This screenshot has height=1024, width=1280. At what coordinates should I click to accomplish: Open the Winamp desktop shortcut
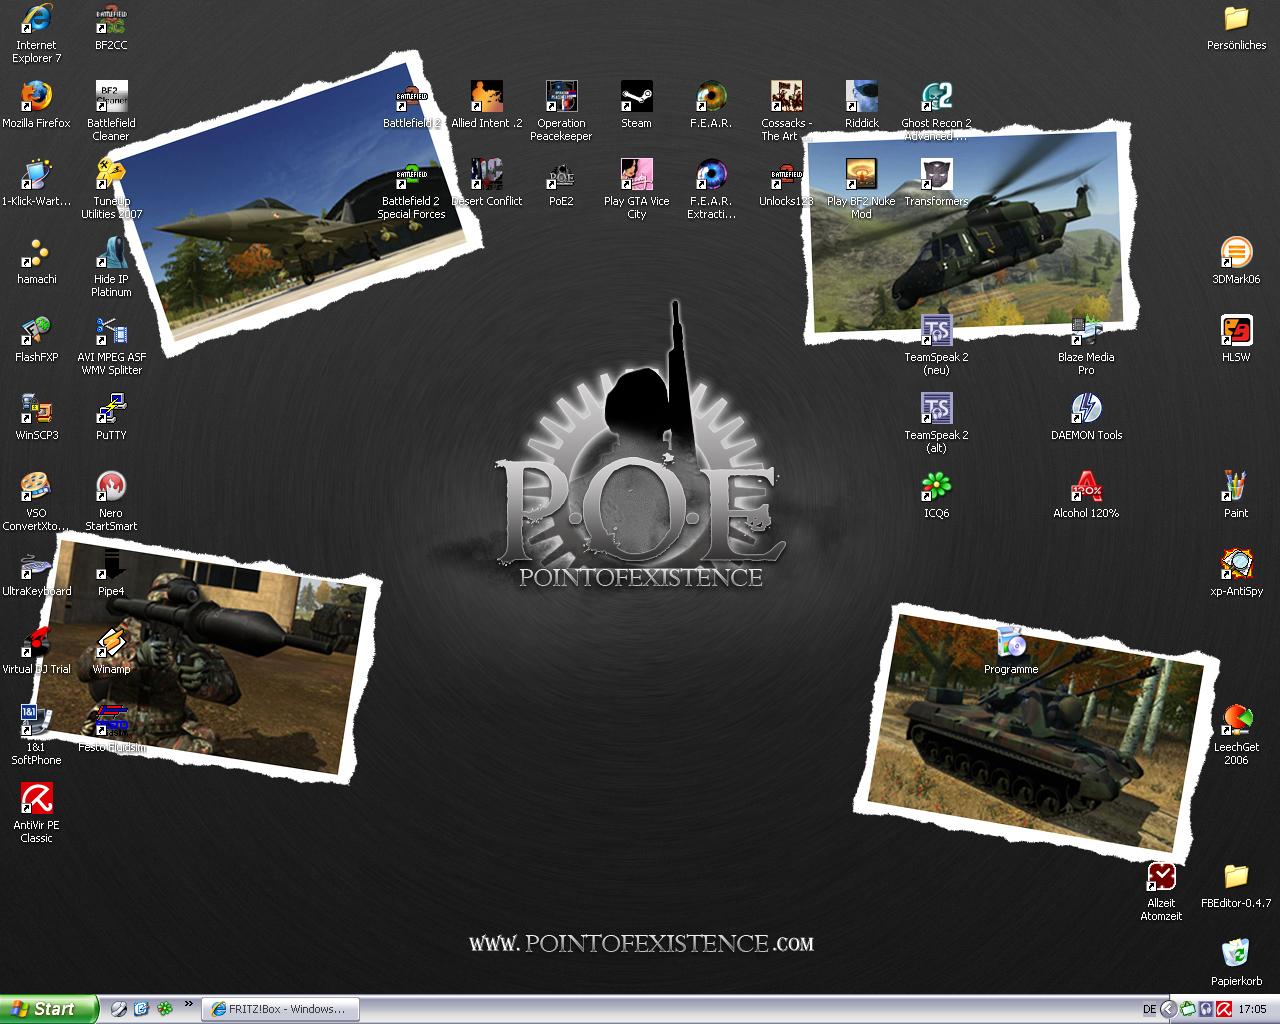click(x=111, y=643)
